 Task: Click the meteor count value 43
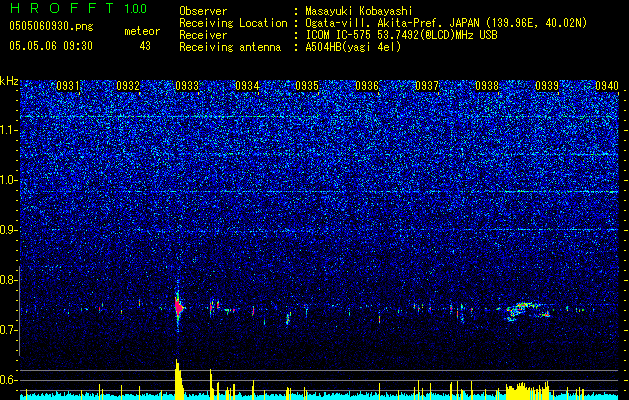coord(145,46)
